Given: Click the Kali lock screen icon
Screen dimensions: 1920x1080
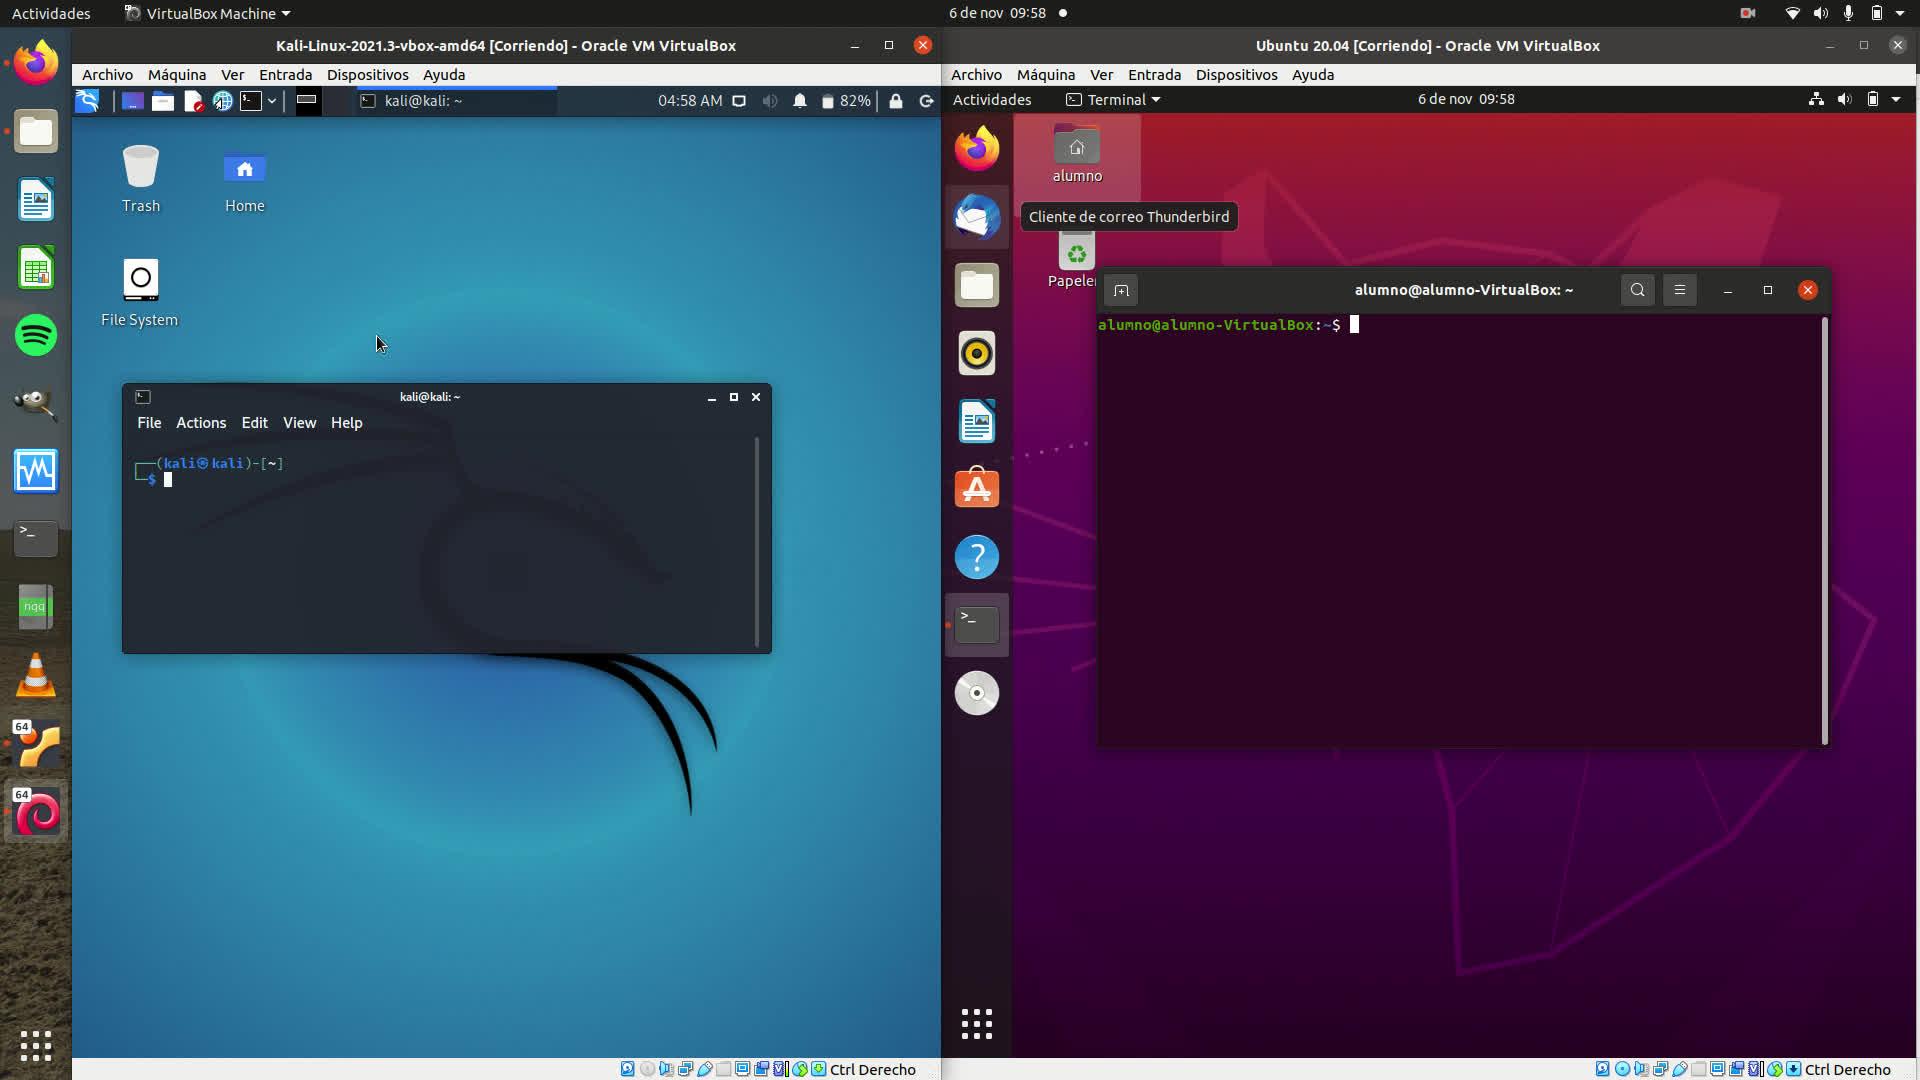Looking at the screenshot, I should pos(896,101).
